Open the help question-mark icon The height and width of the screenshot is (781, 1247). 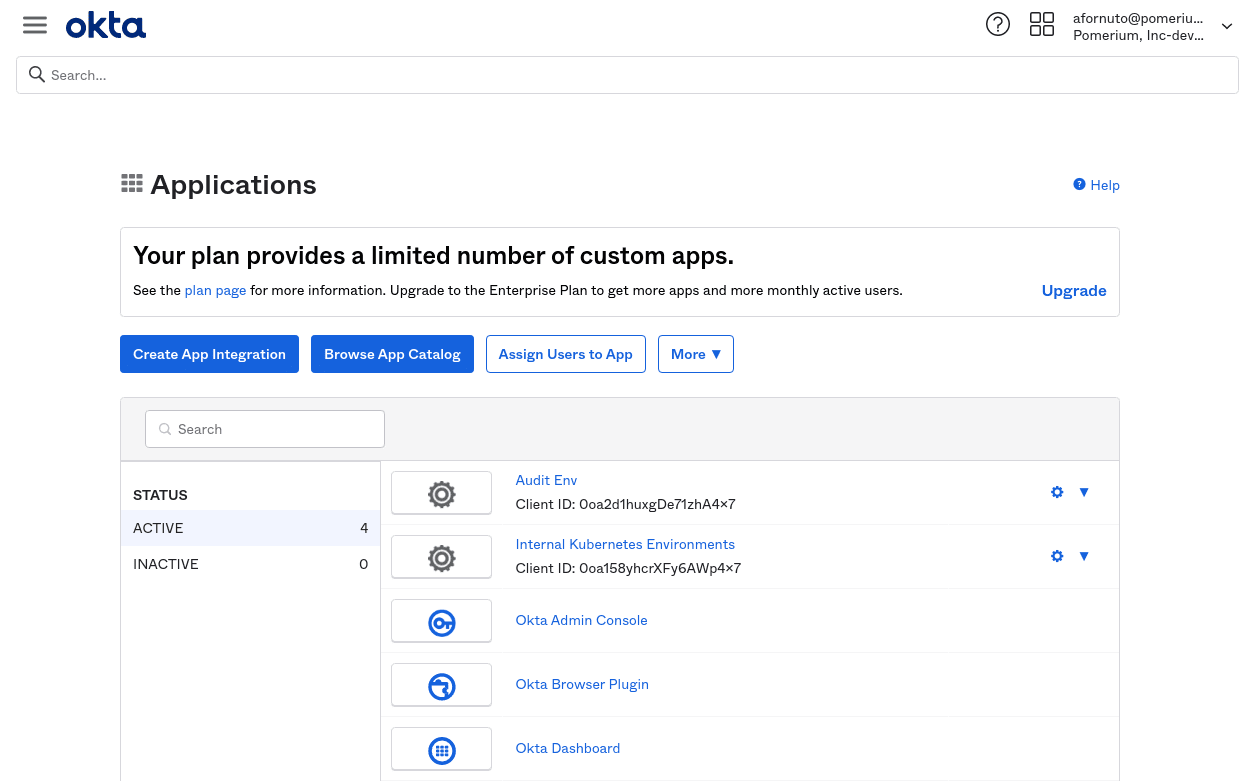tap(997, 23)
